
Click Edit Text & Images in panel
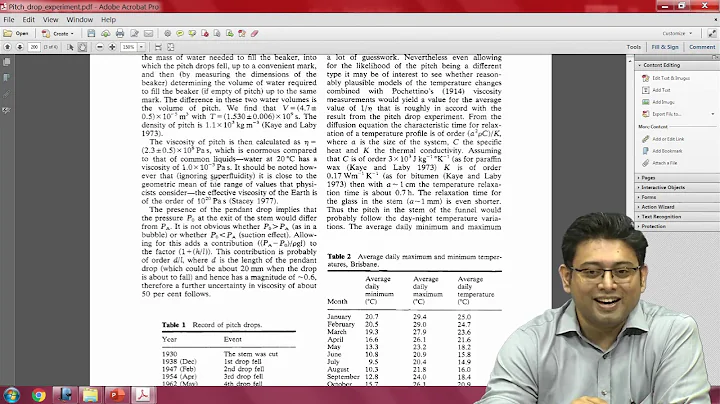pos(666,78)
